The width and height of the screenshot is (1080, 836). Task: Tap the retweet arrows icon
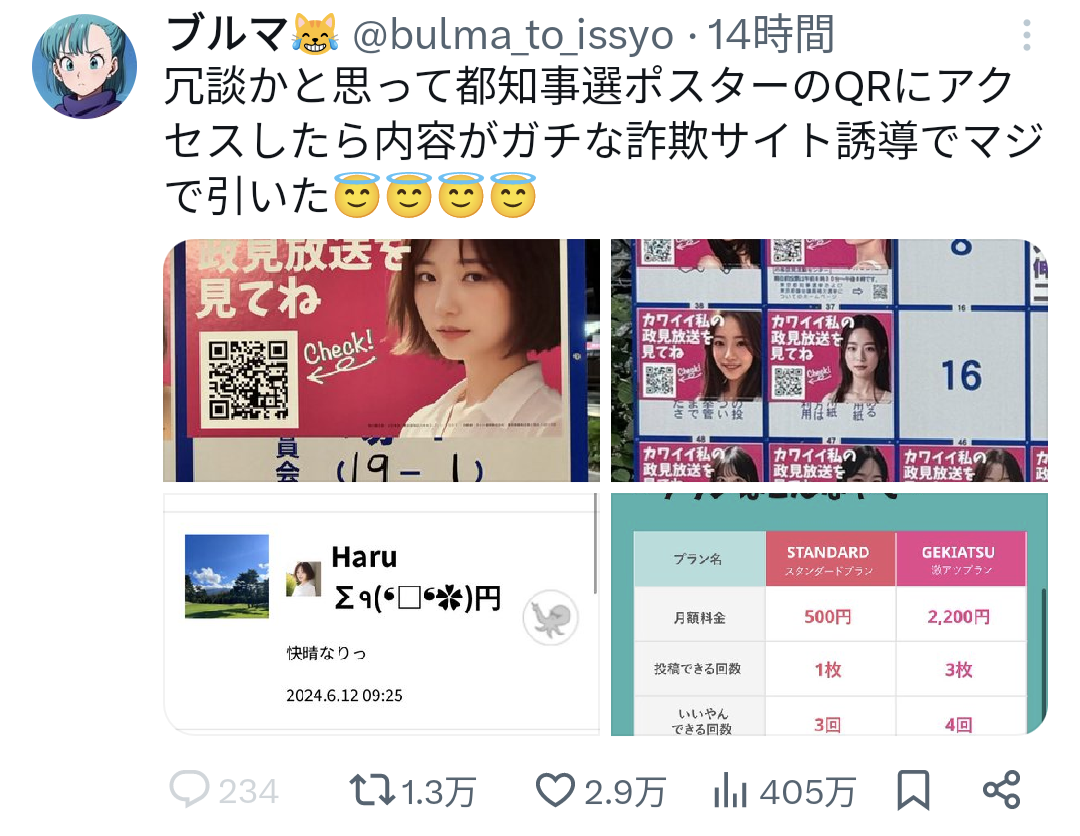coord(371,790)
